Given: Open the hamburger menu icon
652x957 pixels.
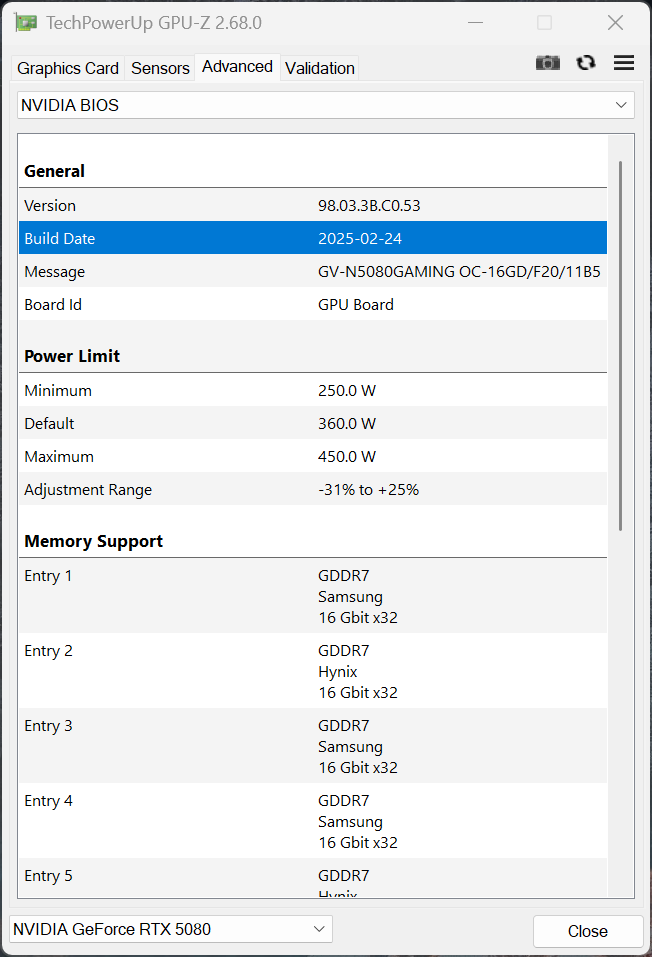Looking at the screenshot, I should click(x=624, y=63).
